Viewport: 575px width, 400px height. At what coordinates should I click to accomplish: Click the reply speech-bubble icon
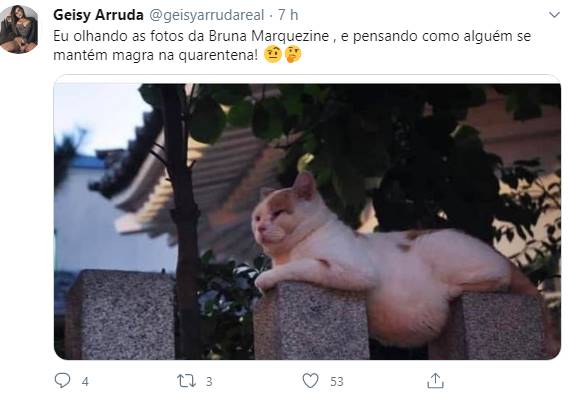click(62, 381)
